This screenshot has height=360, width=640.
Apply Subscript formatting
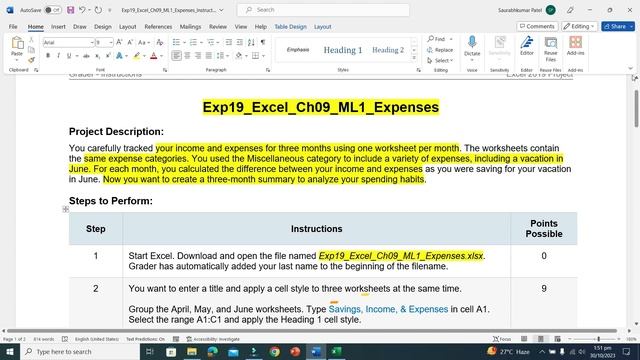(x=97, y=56)
